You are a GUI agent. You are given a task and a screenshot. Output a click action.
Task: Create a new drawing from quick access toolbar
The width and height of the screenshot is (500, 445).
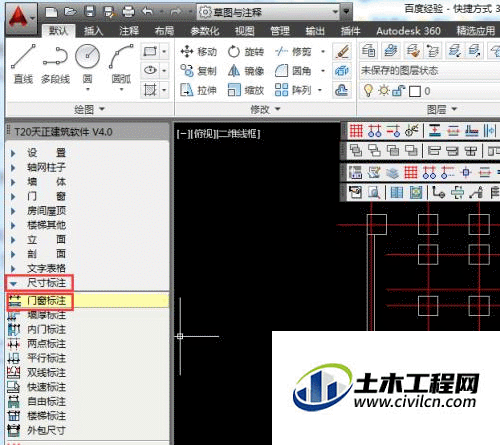(52, 12)
